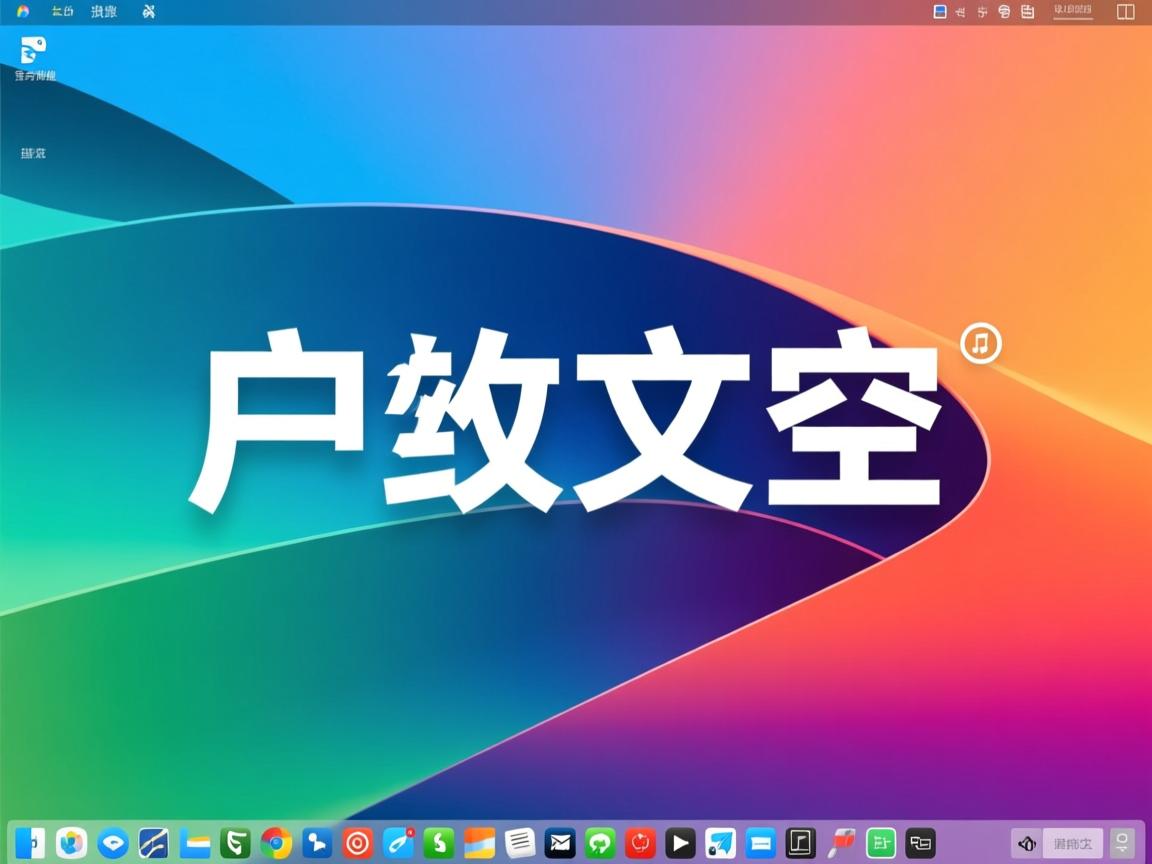Open Google Chrome from the dock
The image size is (1152, 864).
[x=275, y=842]
